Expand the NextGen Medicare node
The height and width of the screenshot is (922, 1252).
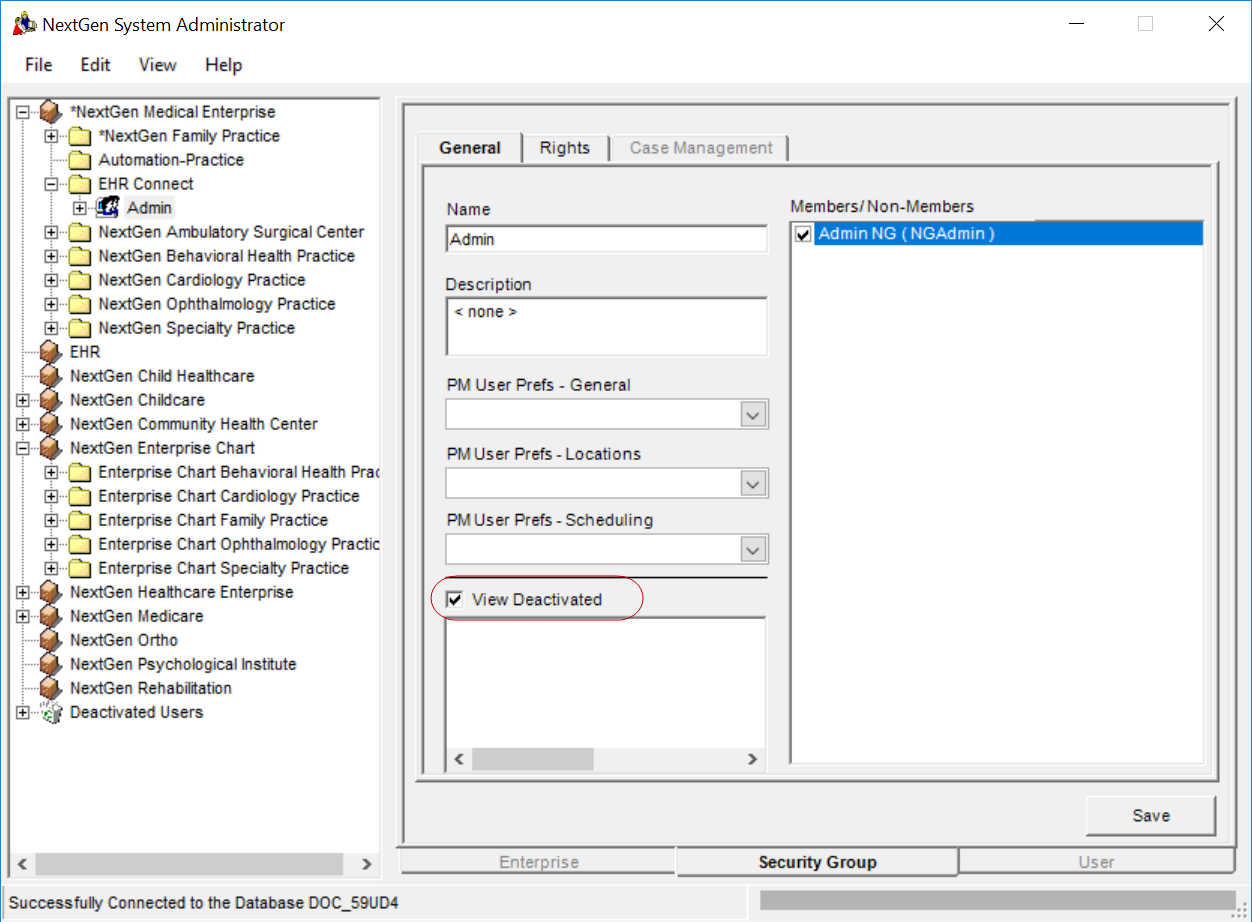point(23,616)
